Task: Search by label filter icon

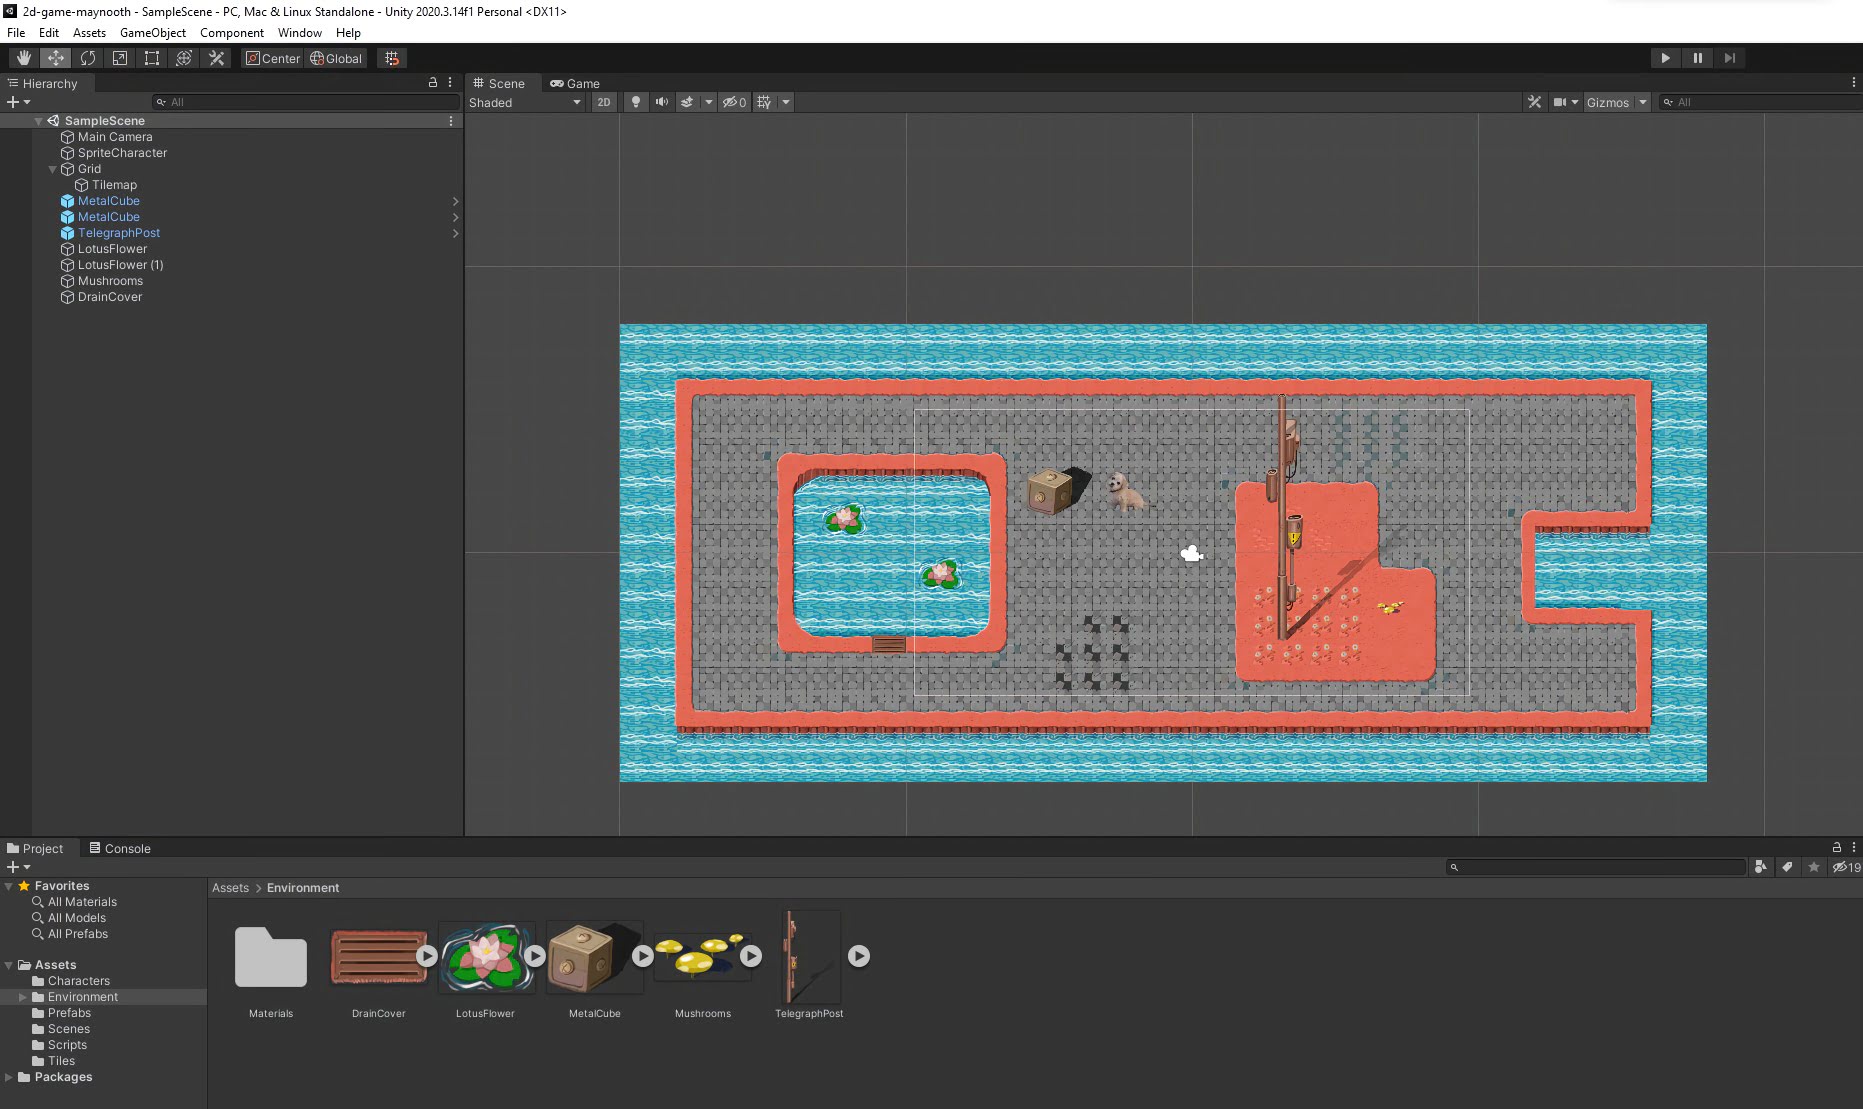Action: [1787, 867]
